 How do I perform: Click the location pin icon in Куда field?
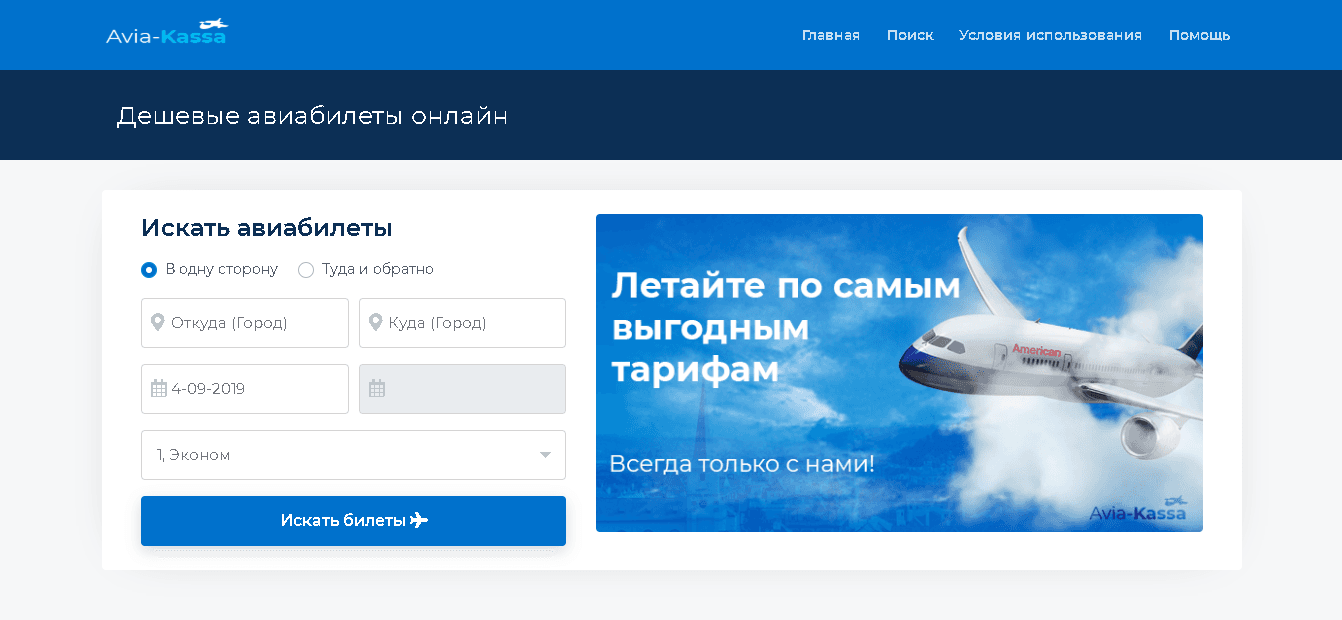click(376, 323)
